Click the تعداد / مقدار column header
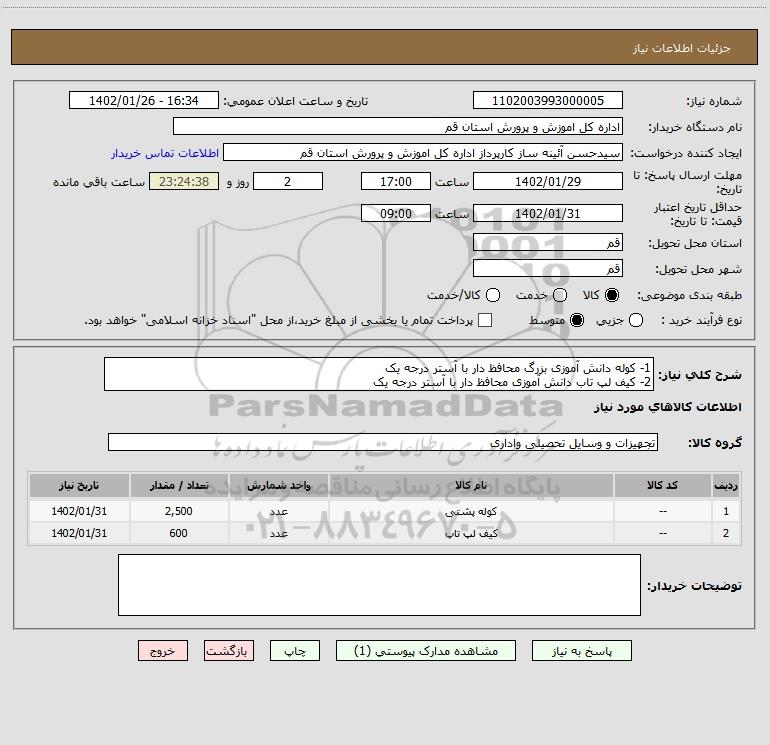 pyautogui.click(x=179, y=485)
